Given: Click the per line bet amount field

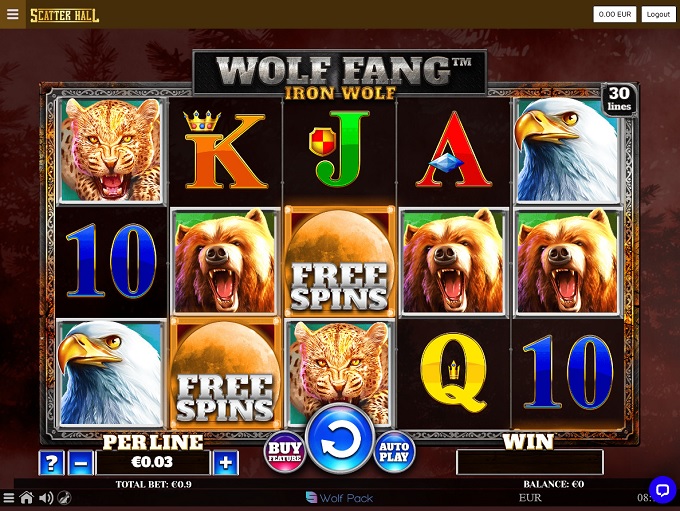Looking at the screenshot, I should (x=153, y=462).
